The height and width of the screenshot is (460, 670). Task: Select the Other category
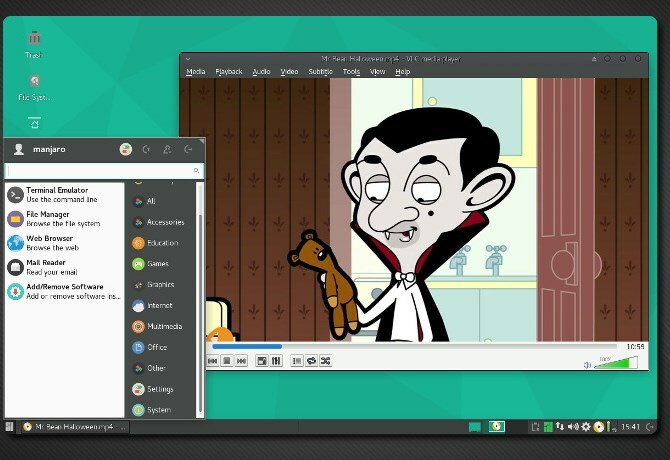pos(162,368)
